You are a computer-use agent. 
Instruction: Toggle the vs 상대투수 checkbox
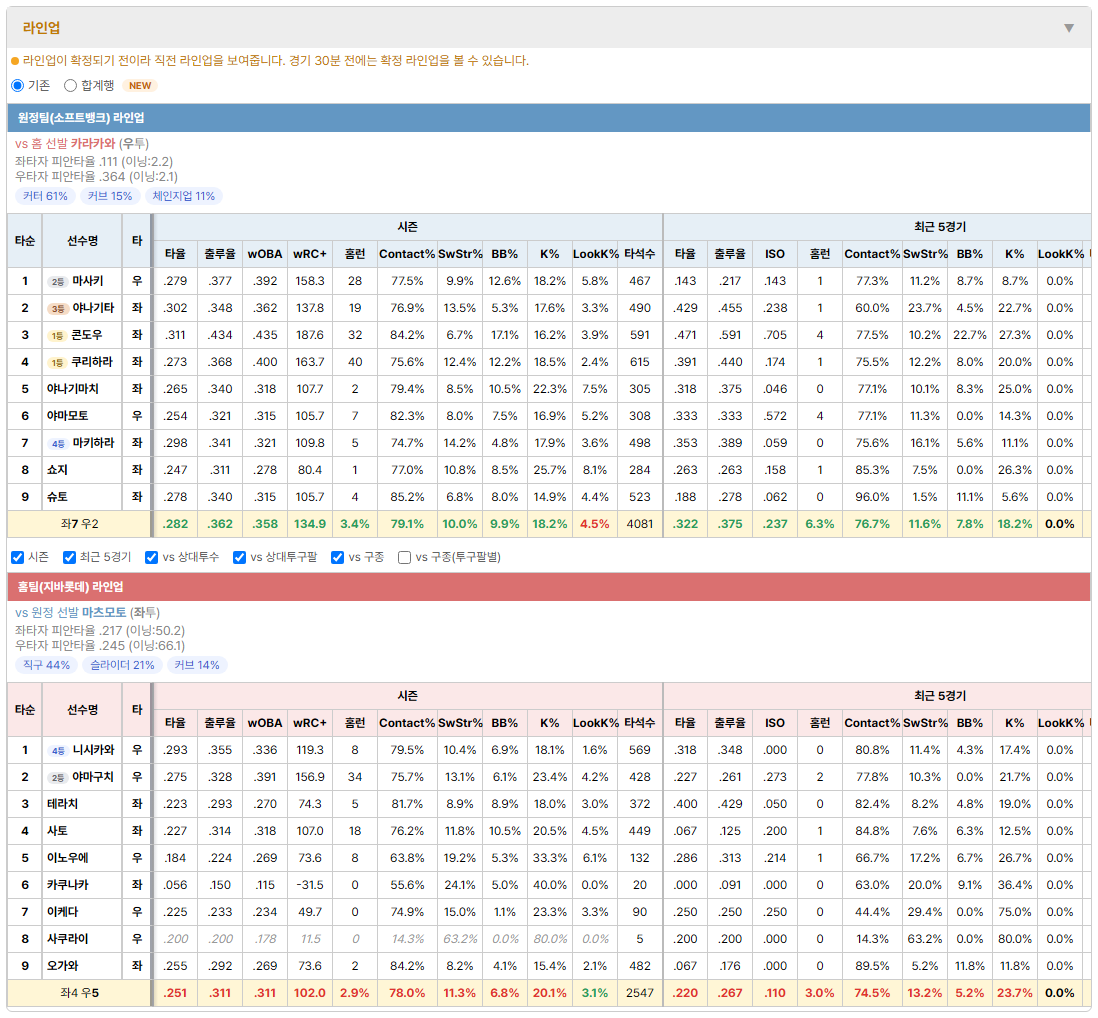(x=151, y=557)
